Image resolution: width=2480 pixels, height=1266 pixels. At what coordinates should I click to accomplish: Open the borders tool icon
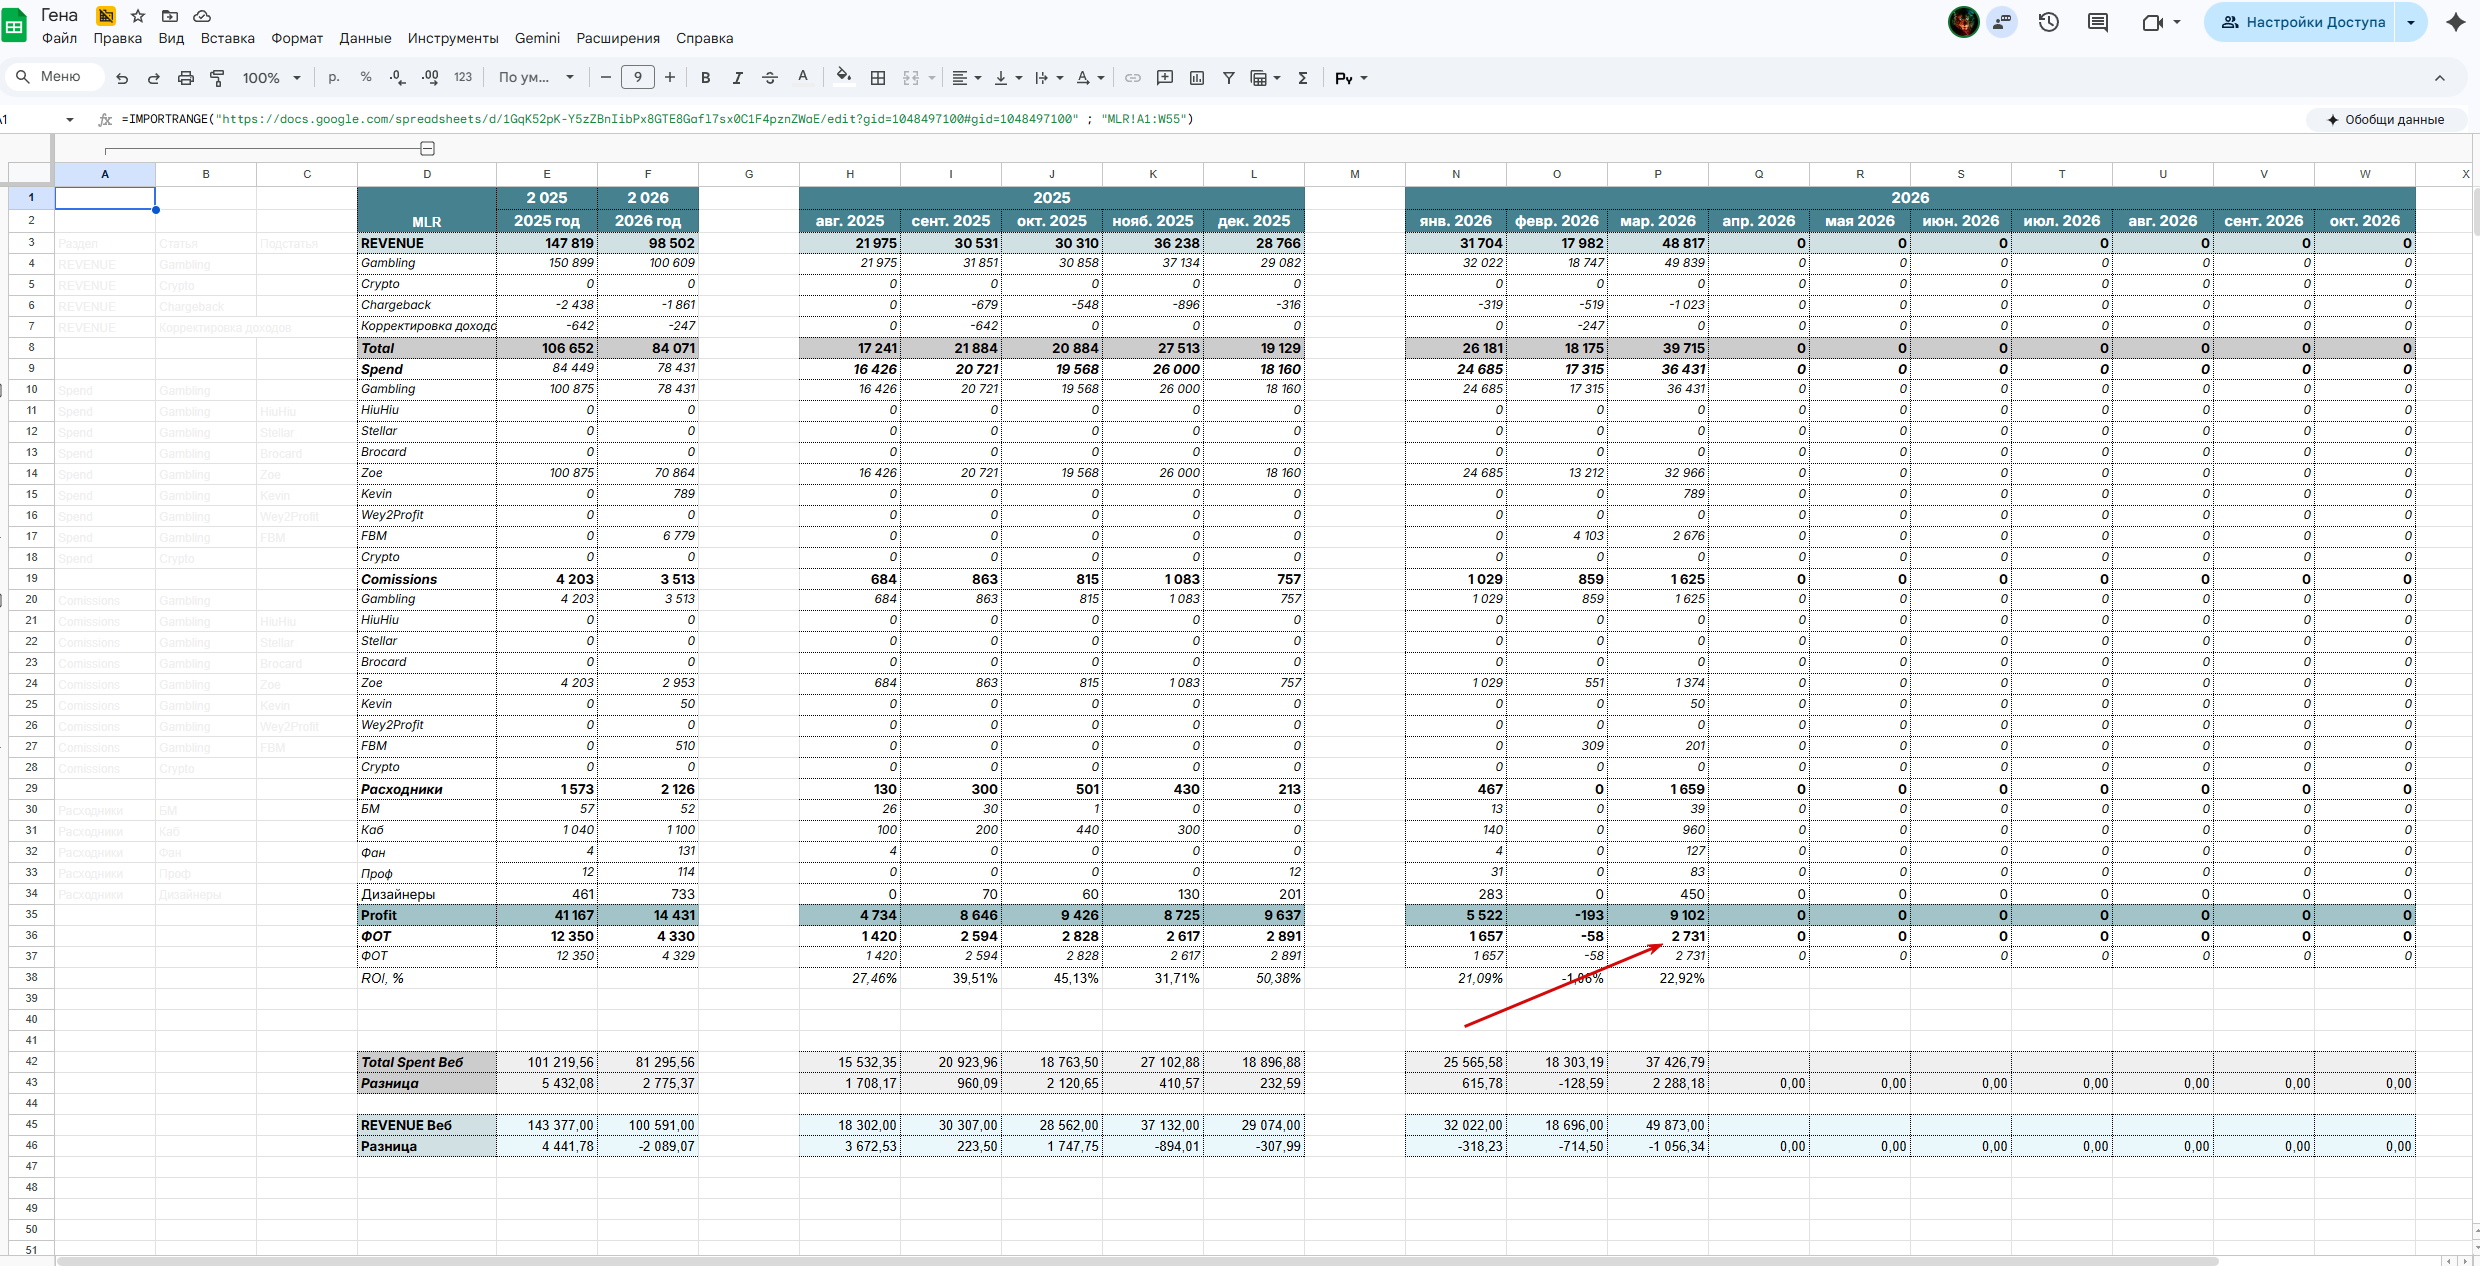[877, 78]
